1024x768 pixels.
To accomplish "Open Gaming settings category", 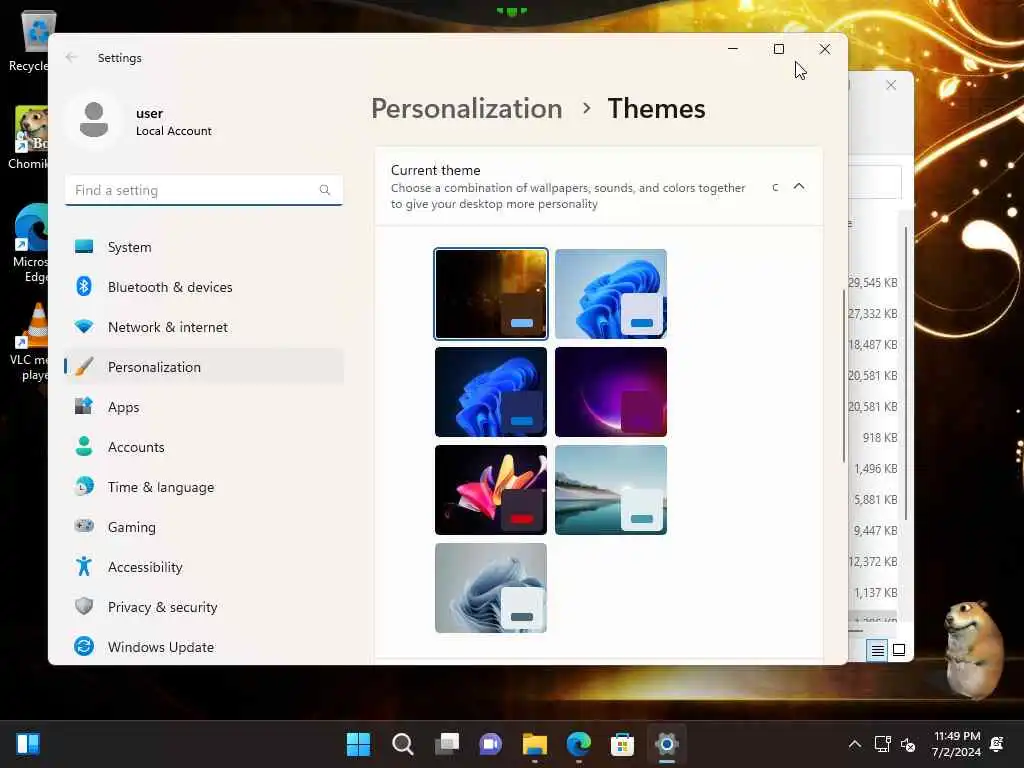I will pyautogui.click(x=204, y=526).
